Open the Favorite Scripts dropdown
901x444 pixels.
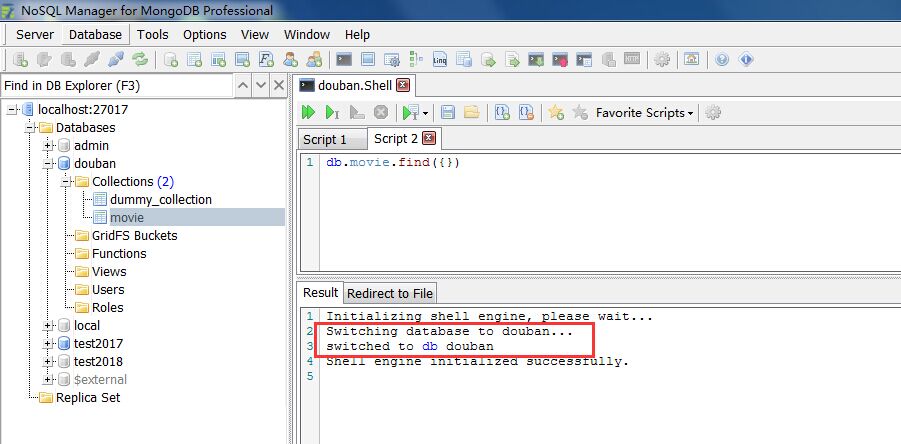click(644, 113)
